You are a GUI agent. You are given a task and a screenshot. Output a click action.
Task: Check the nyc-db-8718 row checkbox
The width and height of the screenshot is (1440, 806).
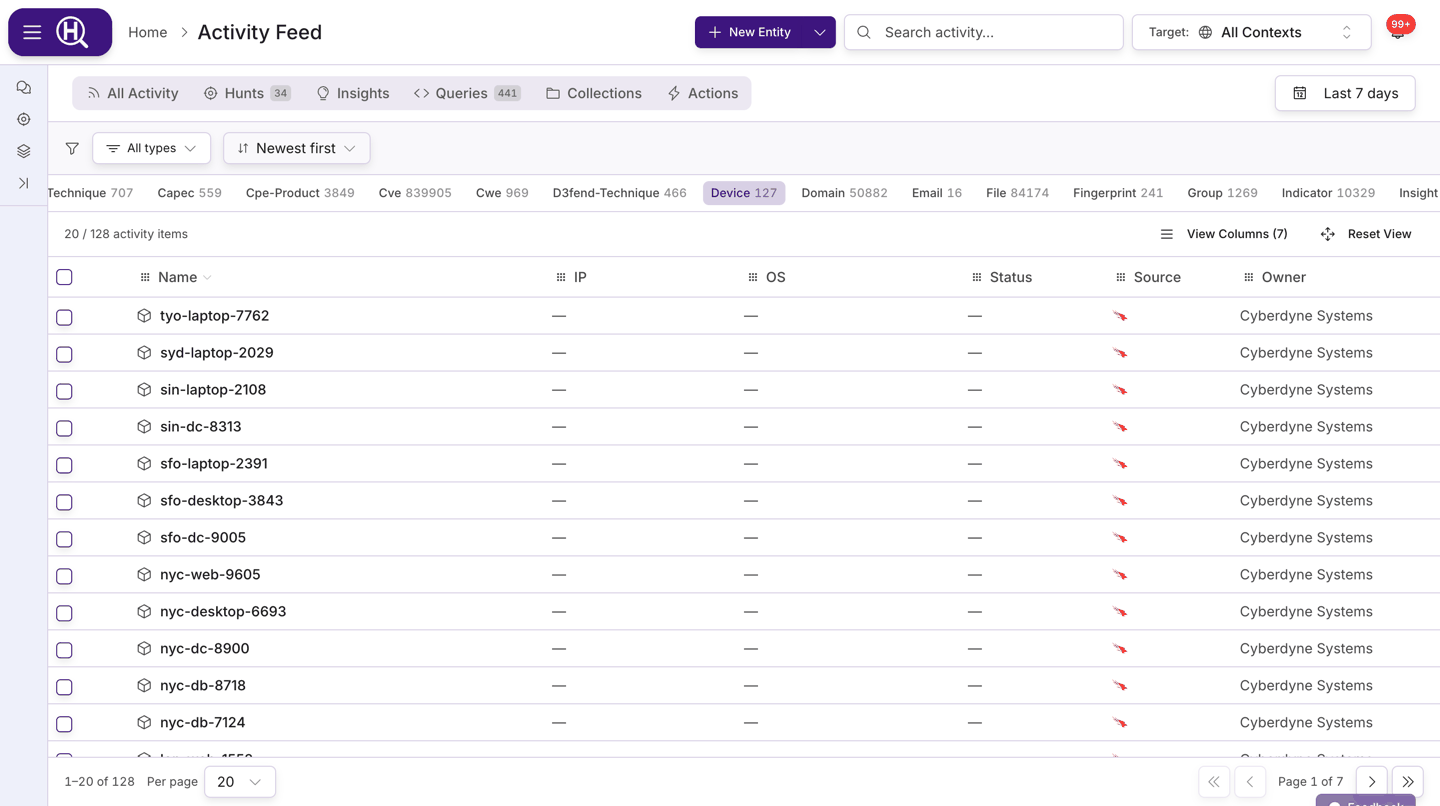coord(64,687)
